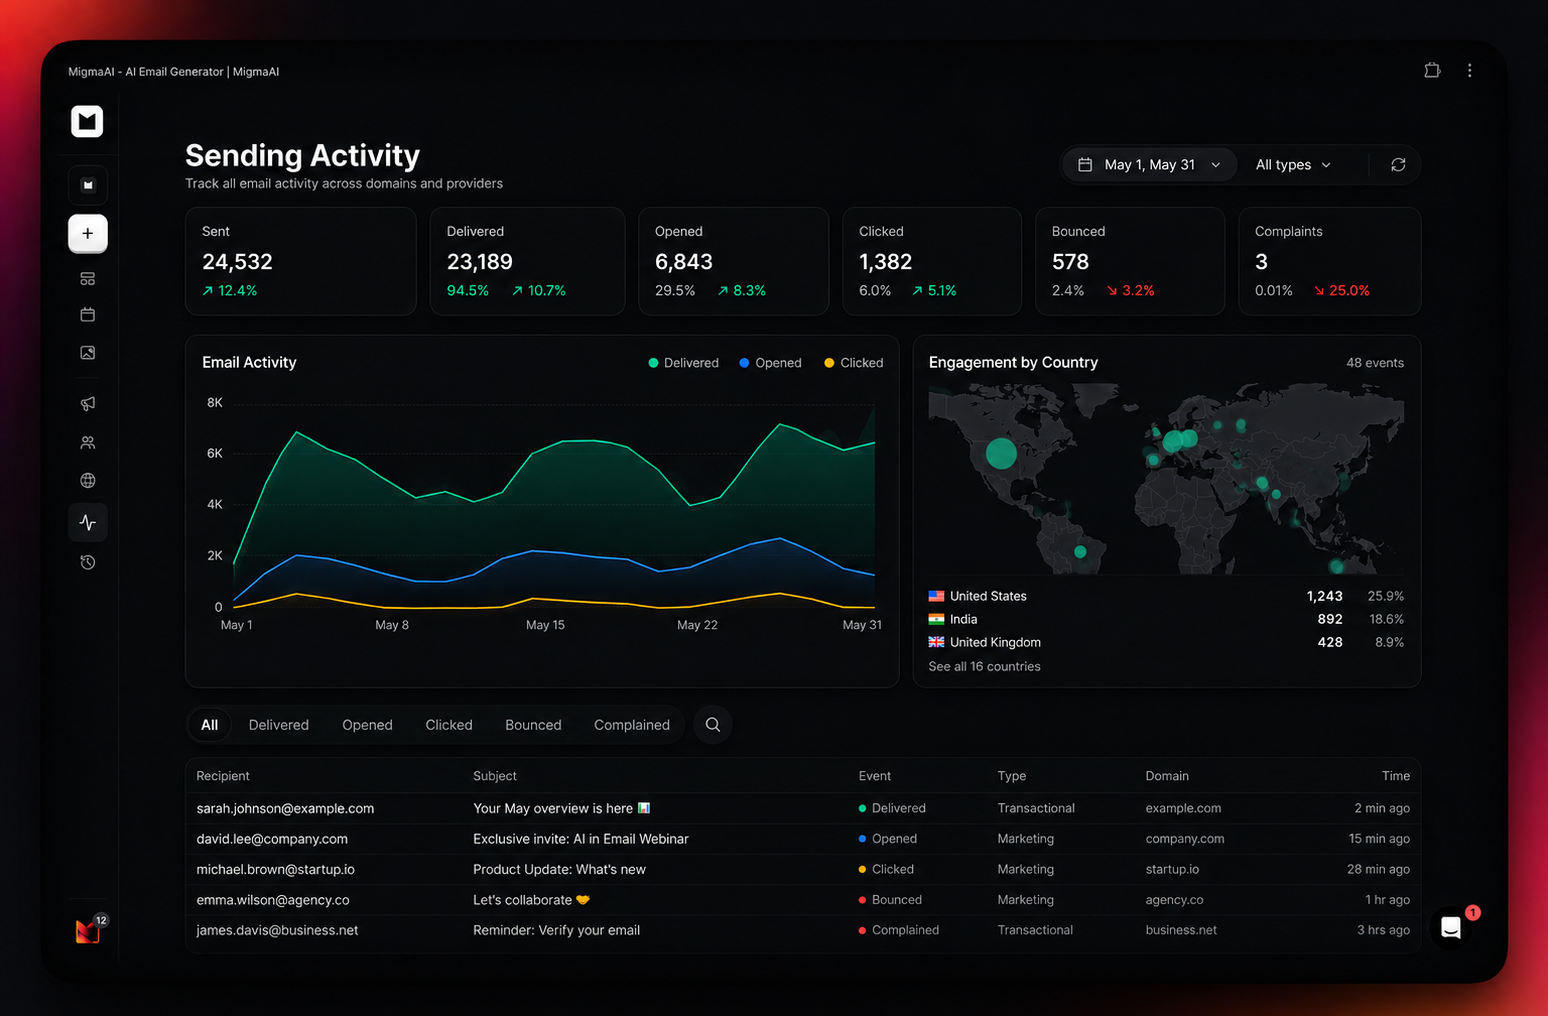Click the 1,243 United States count
1548x1016 pixels.
point(1324,596)
